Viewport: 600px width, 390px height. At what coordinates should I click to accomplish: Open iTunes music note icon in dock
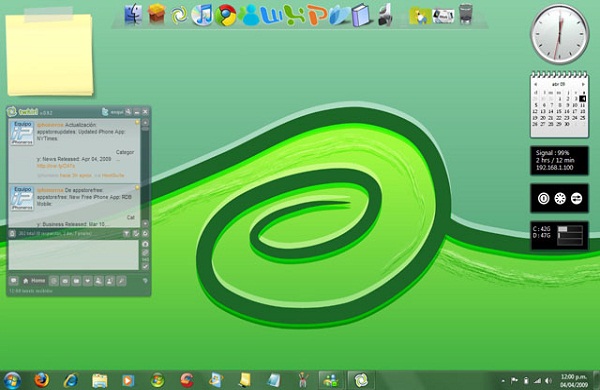(202, 15)
